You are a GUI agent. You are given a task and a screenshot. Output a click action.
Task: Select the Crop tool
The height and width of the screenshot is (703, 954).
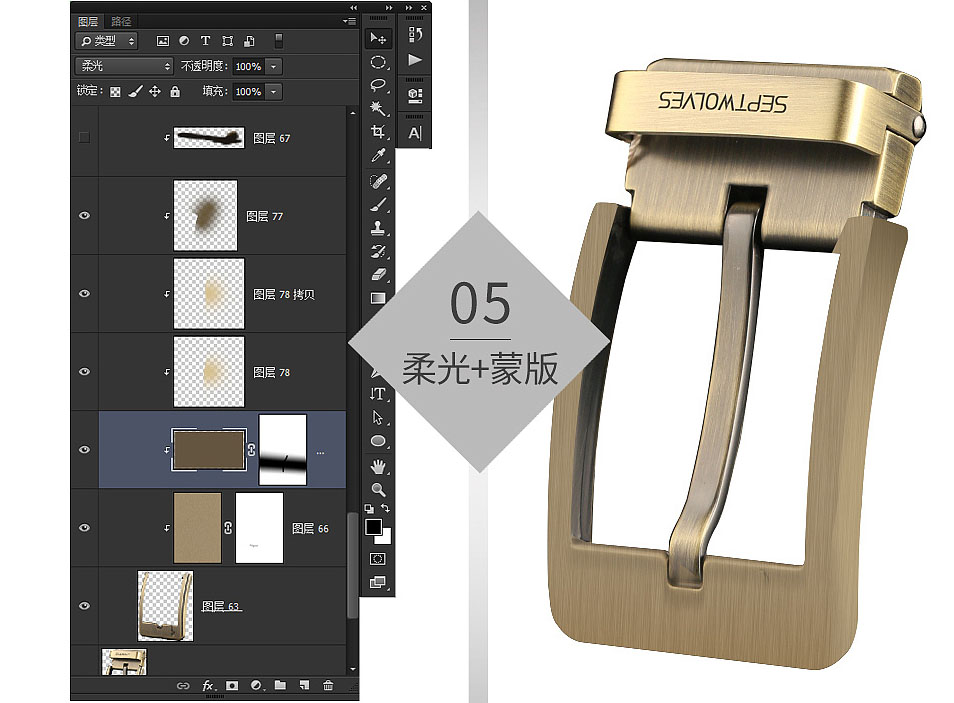378,131
